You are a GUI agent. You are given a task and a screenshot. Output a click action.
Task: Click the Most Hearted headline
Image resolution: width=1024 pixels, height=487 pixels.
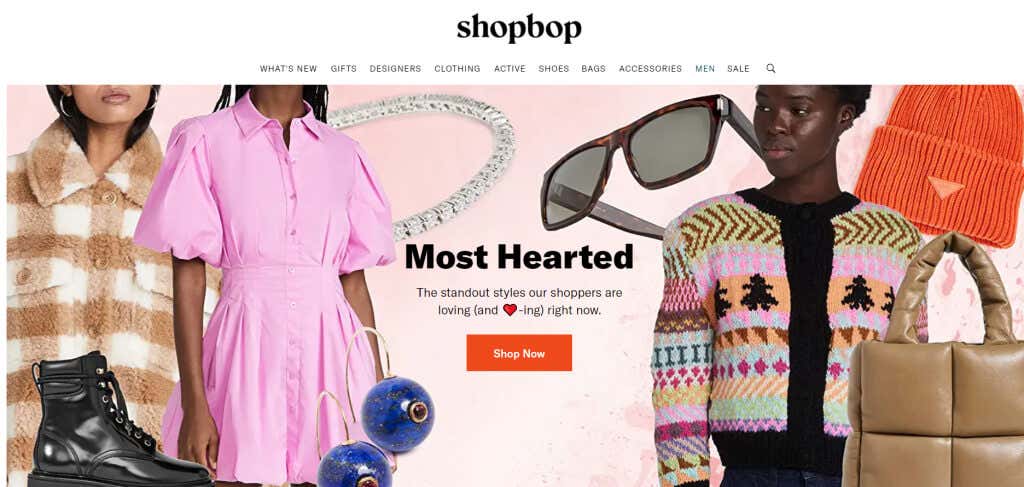519,257
